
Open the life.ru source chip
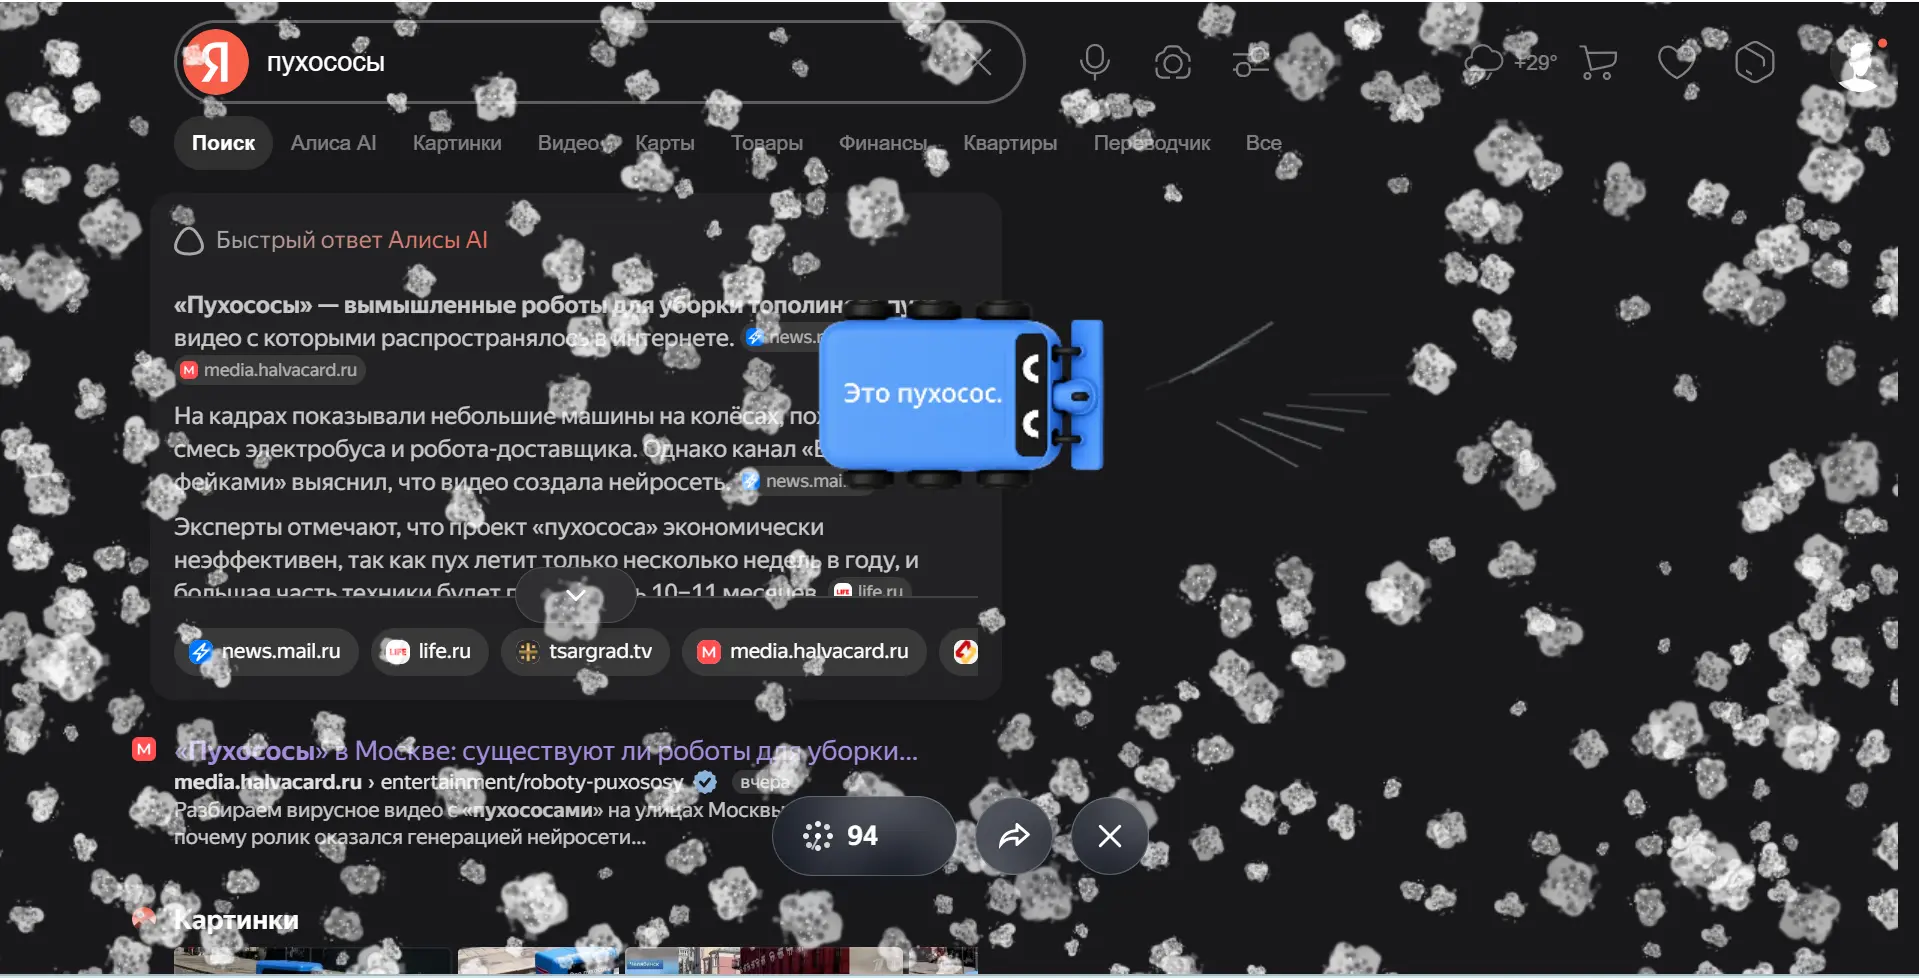pos(429,652)
